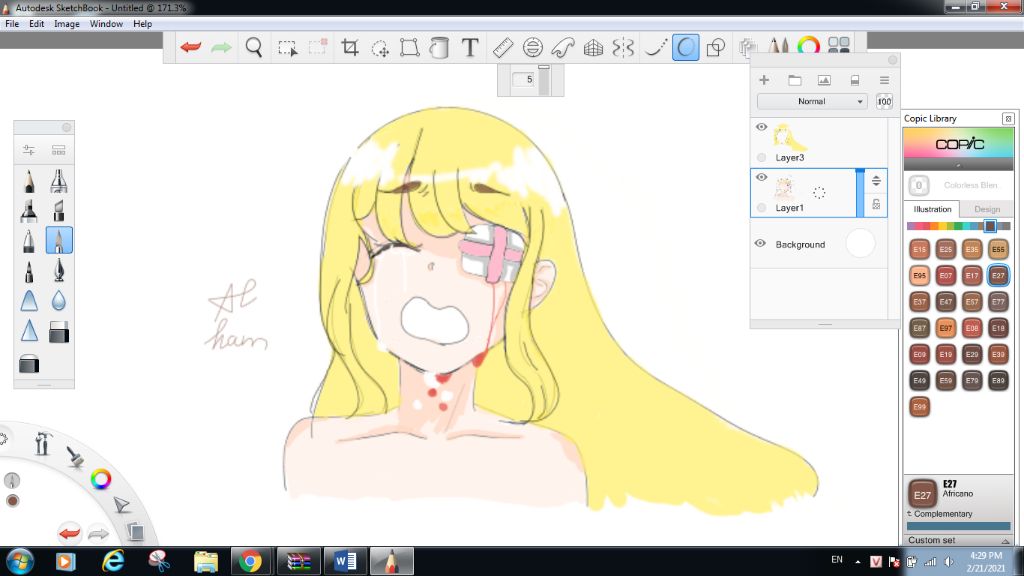Open the Perspective guide tool
This screenshot has width=1024, height=576.
tap(593, 47)
